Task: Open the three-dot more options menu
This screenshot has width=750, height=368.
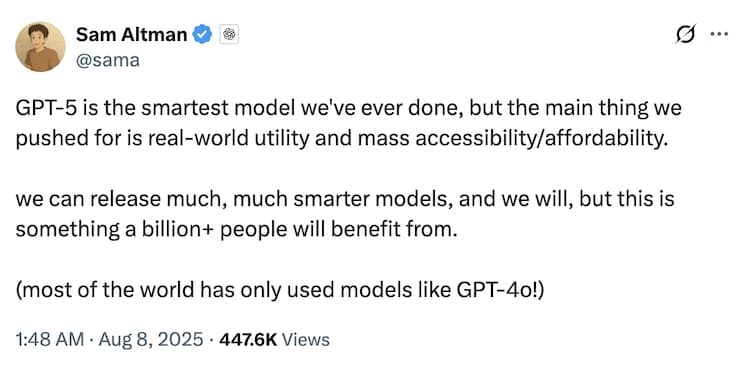Action: [x=719, y=34]
